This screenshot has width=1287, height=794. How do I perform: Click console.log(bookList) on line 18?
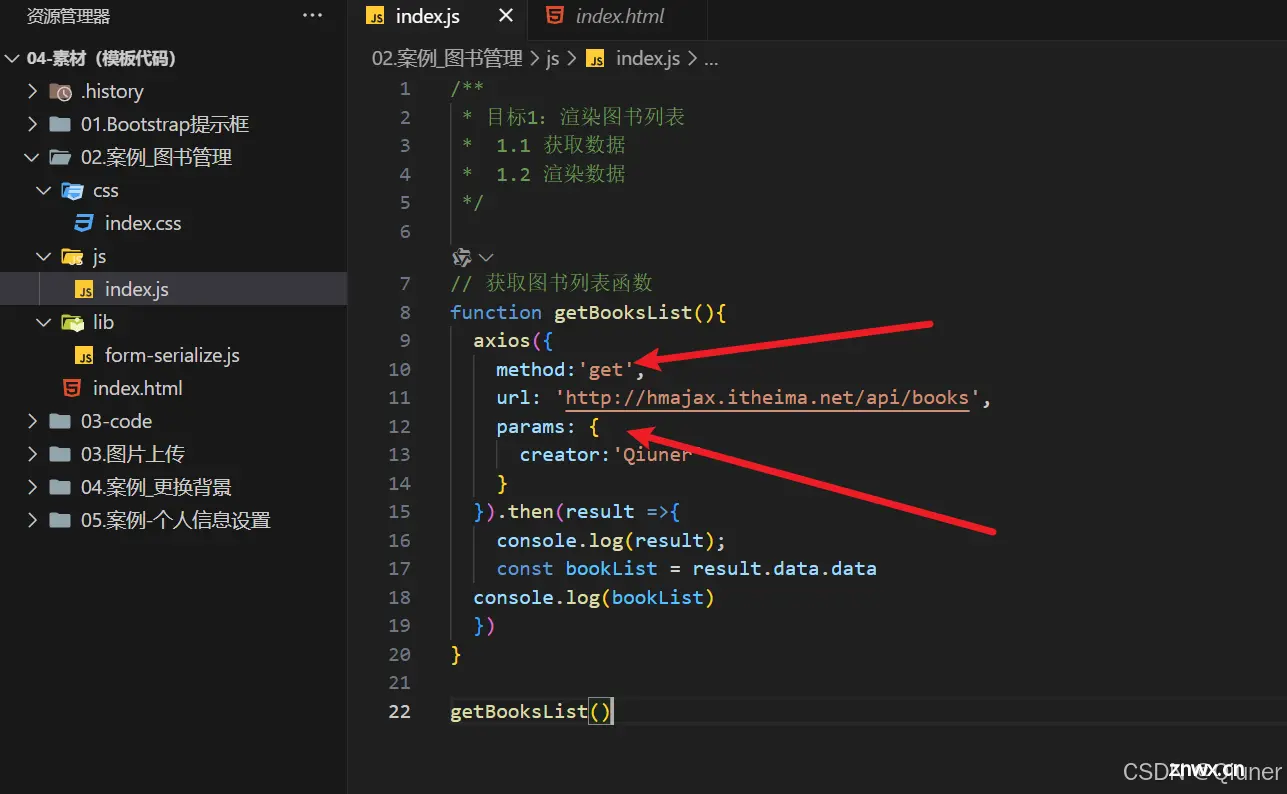point(594,598)
